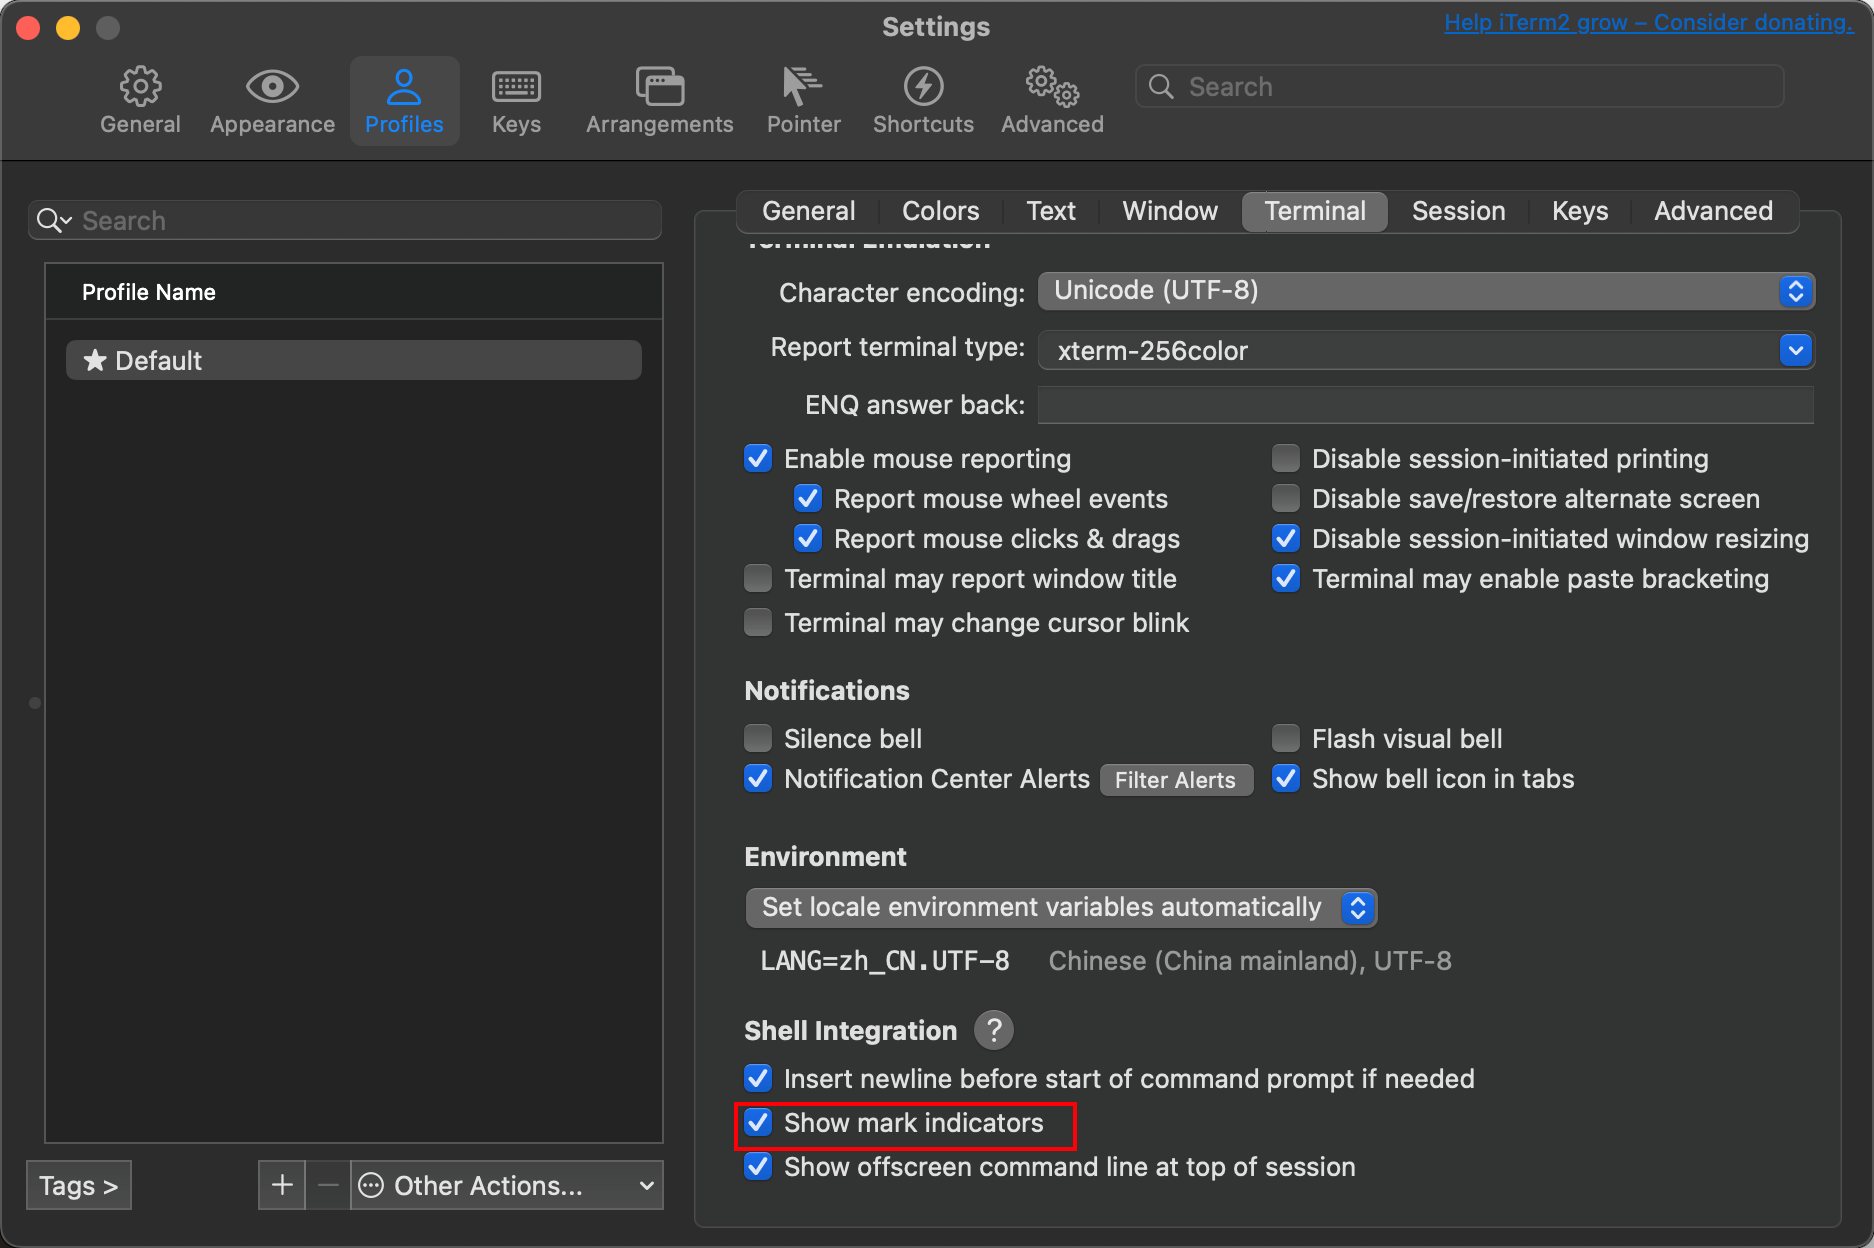The image size is (1874, 1248).
Task: Switch to the Window tab
Action: pos(1170,211)
